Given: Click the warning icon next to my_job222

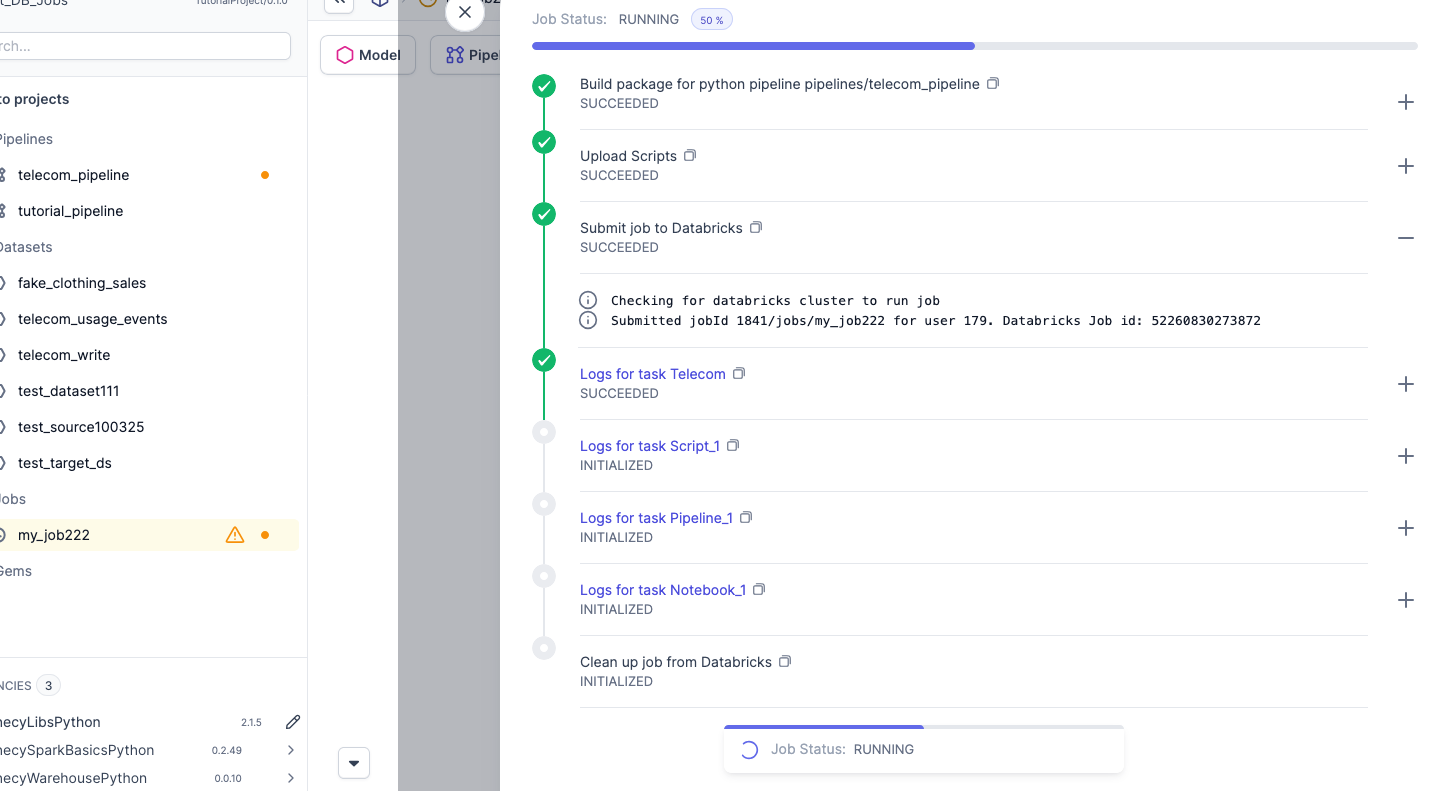Looking at the screenshot, I should click(234, 534).
